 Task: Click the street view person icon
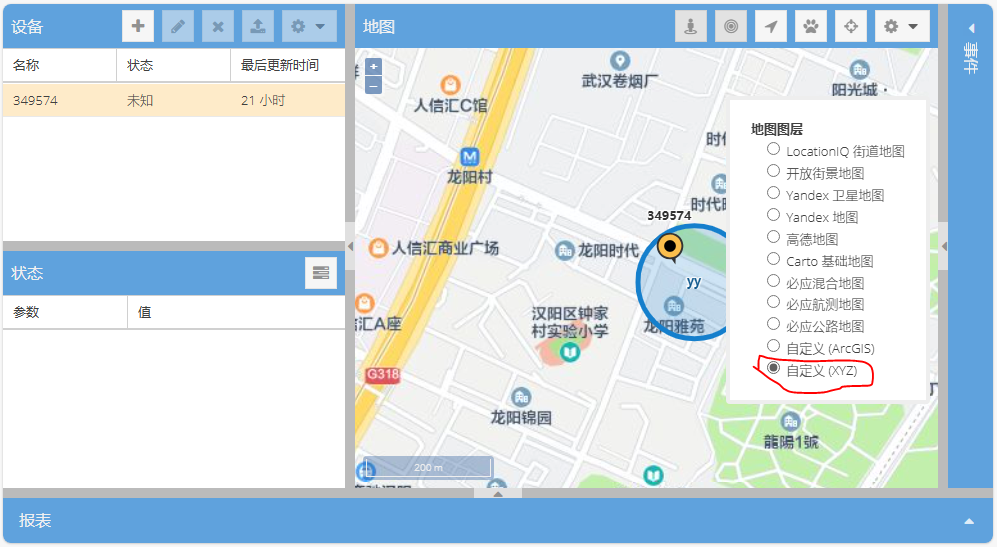coord(691,26)
